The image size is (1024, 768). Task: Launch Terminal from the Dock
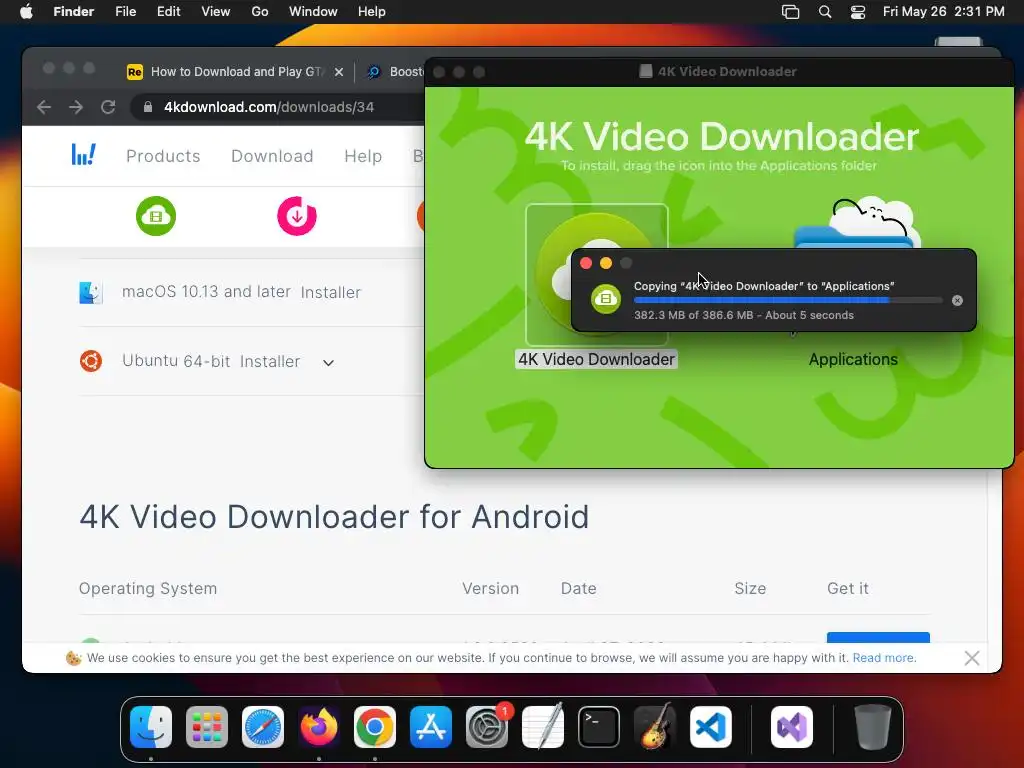point(599,727)
